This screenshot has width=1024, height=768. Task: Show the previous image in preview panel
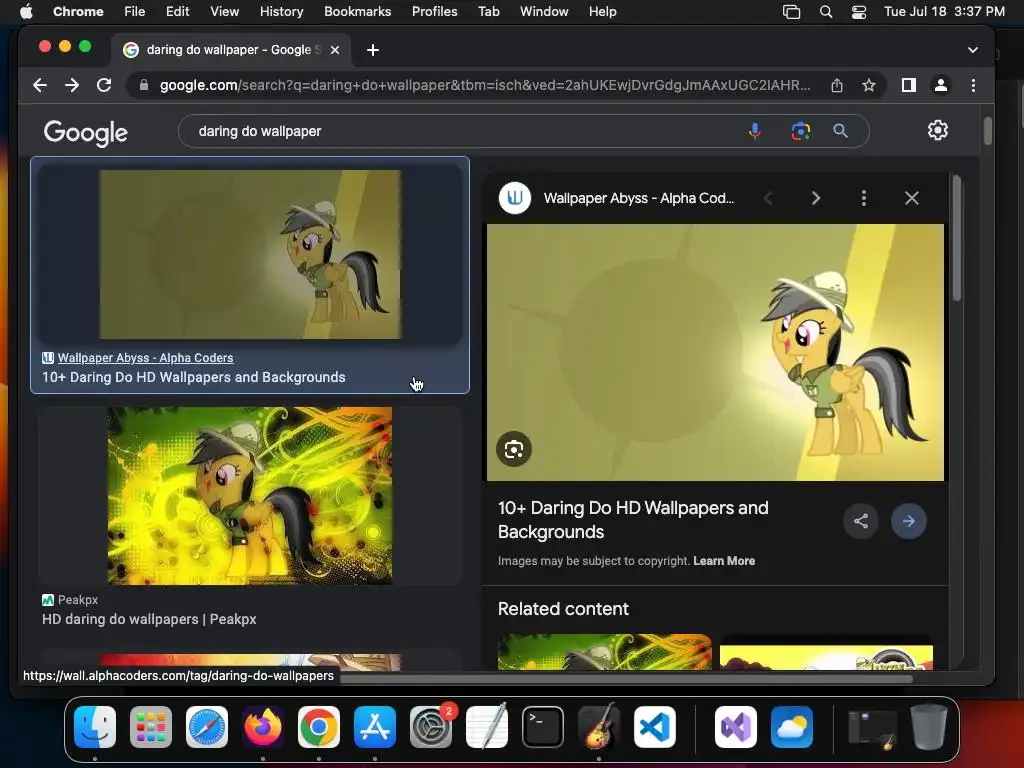click(x=768, y=199)
